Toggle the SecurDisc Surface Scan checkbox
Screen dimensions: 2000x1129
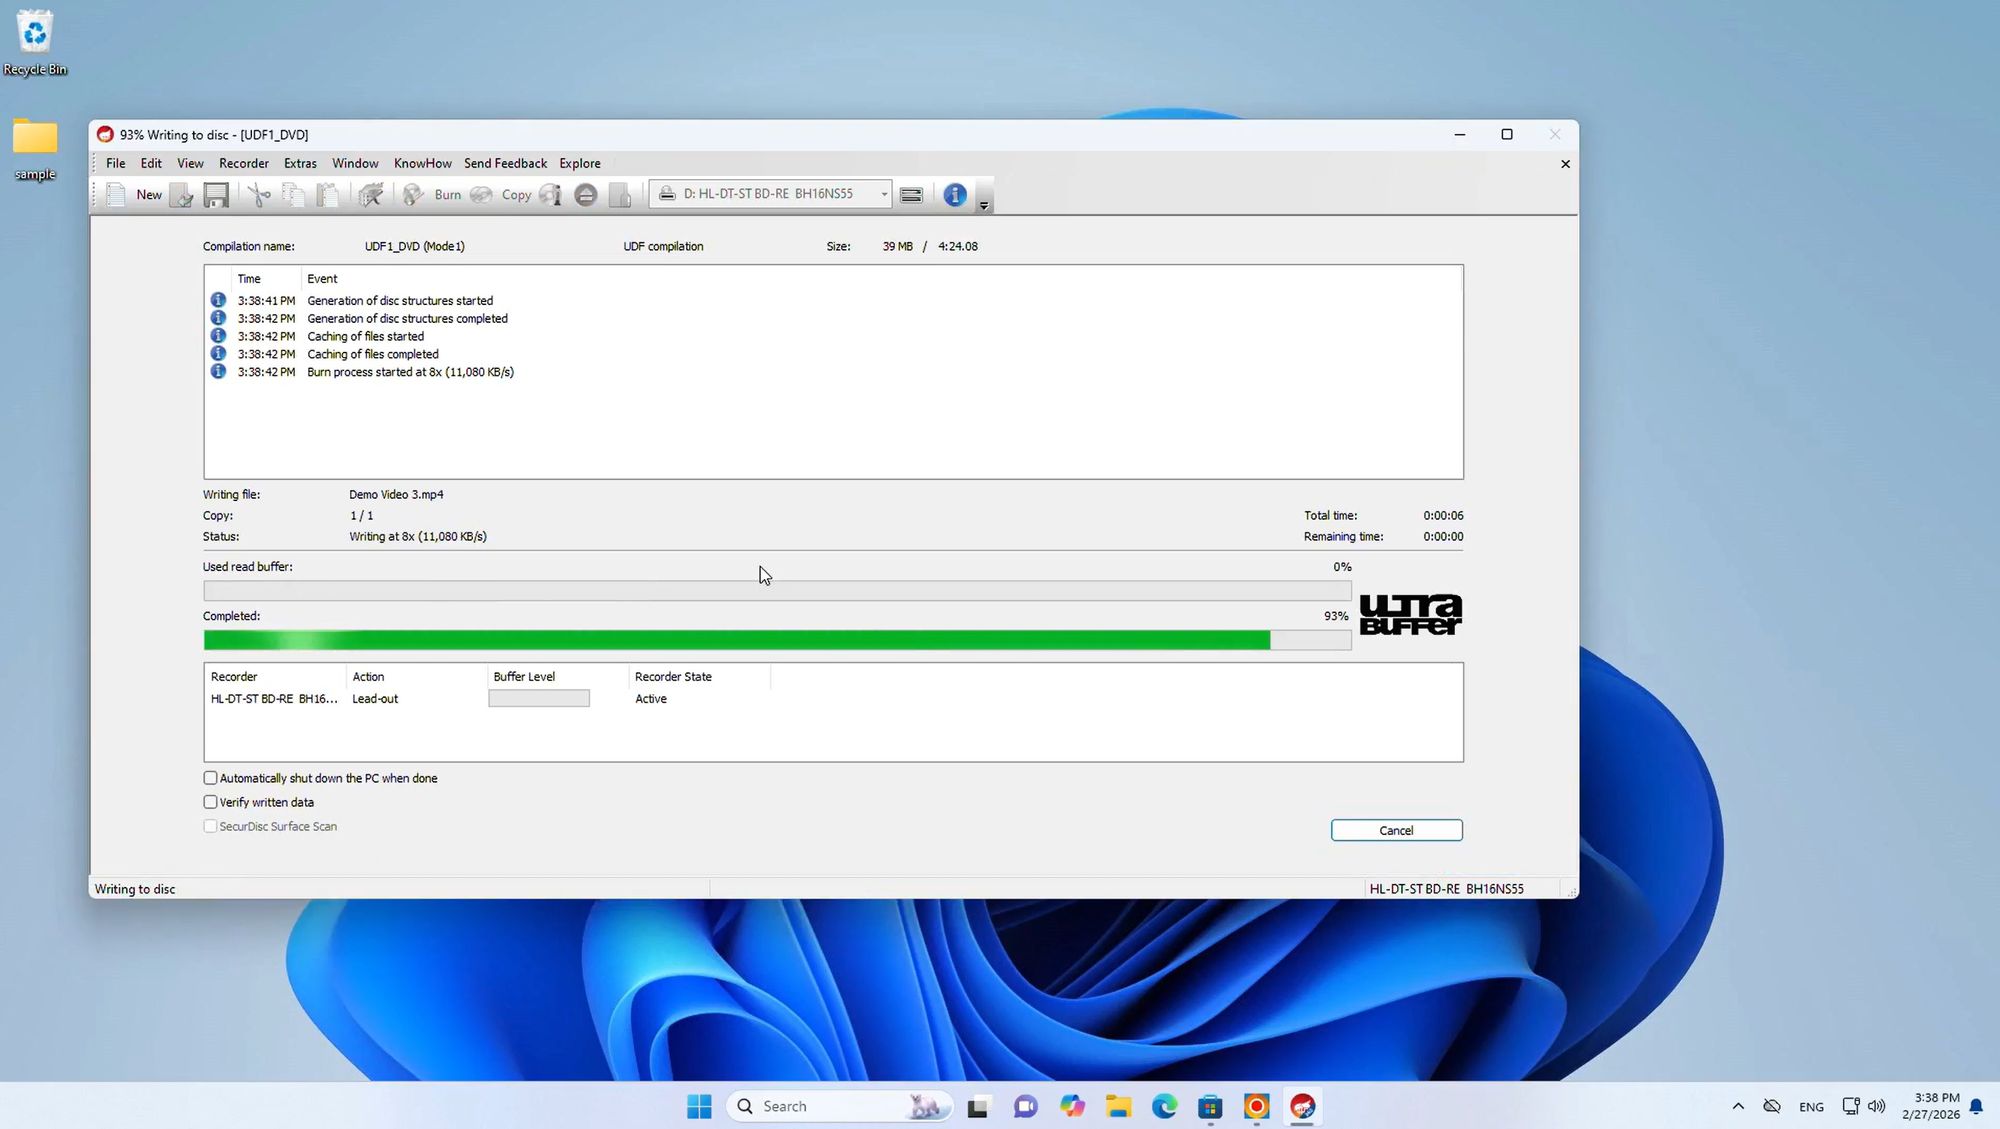[210, 826]
